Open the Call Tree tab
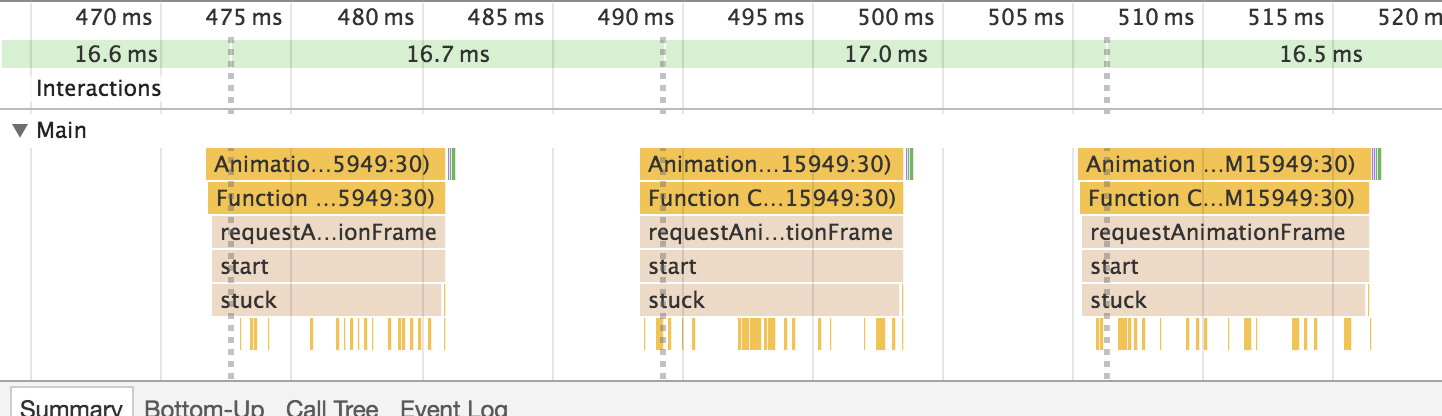Screen dimensions: 1442x416 (332, 407)
